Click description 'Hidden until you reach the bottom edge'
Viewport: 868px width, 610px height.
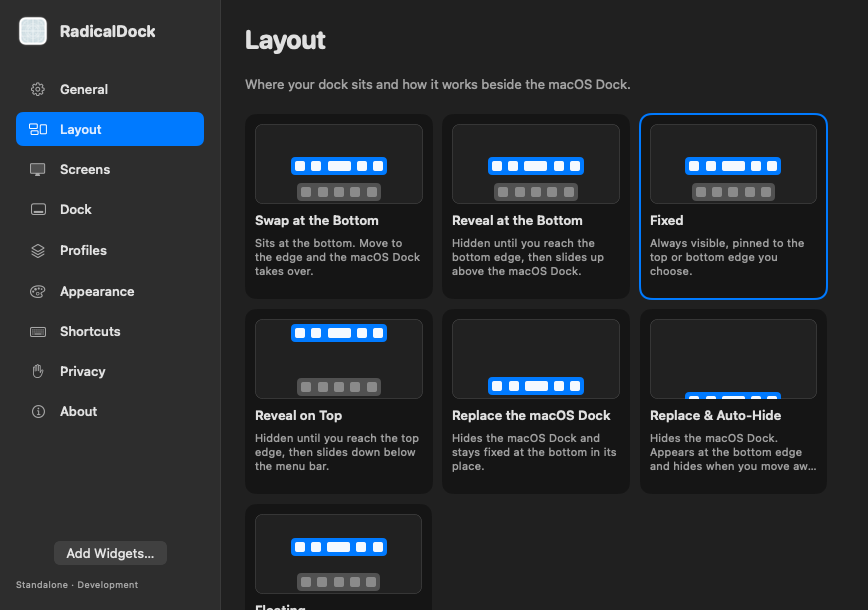528,257
